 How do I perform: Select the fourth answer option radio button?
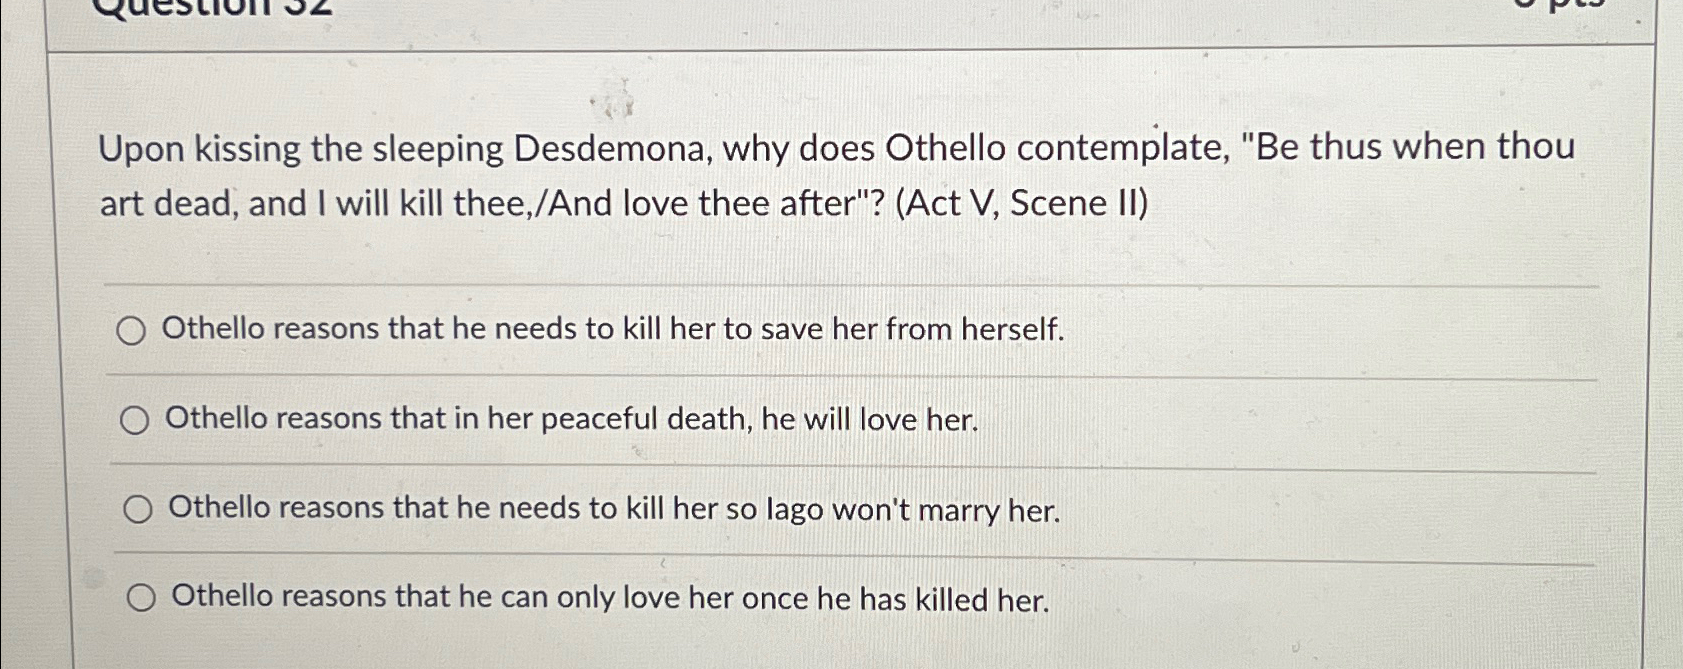(143, 596)
